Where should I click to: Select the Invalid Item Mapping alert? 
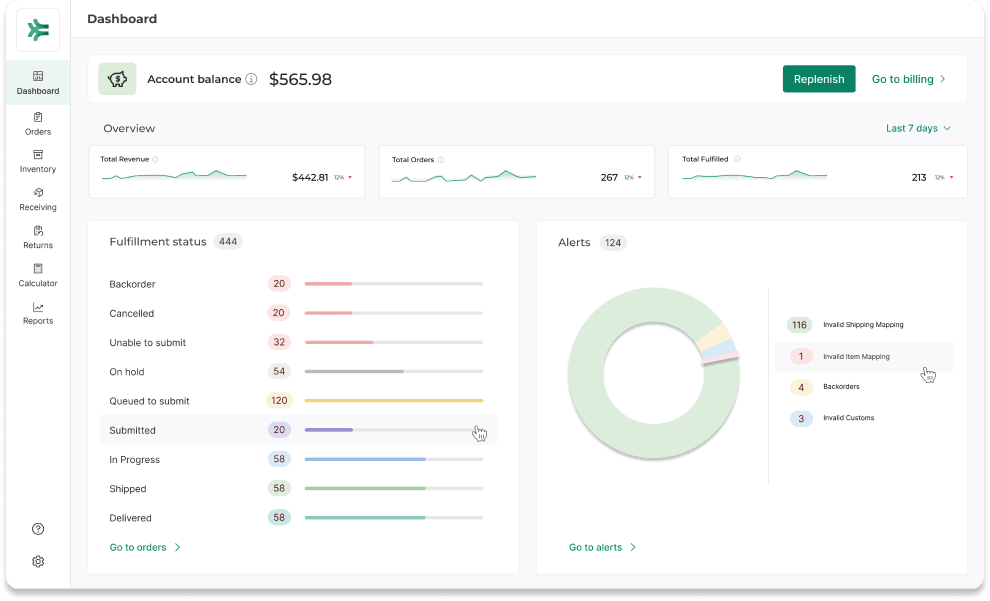click(x=855, y=356)
